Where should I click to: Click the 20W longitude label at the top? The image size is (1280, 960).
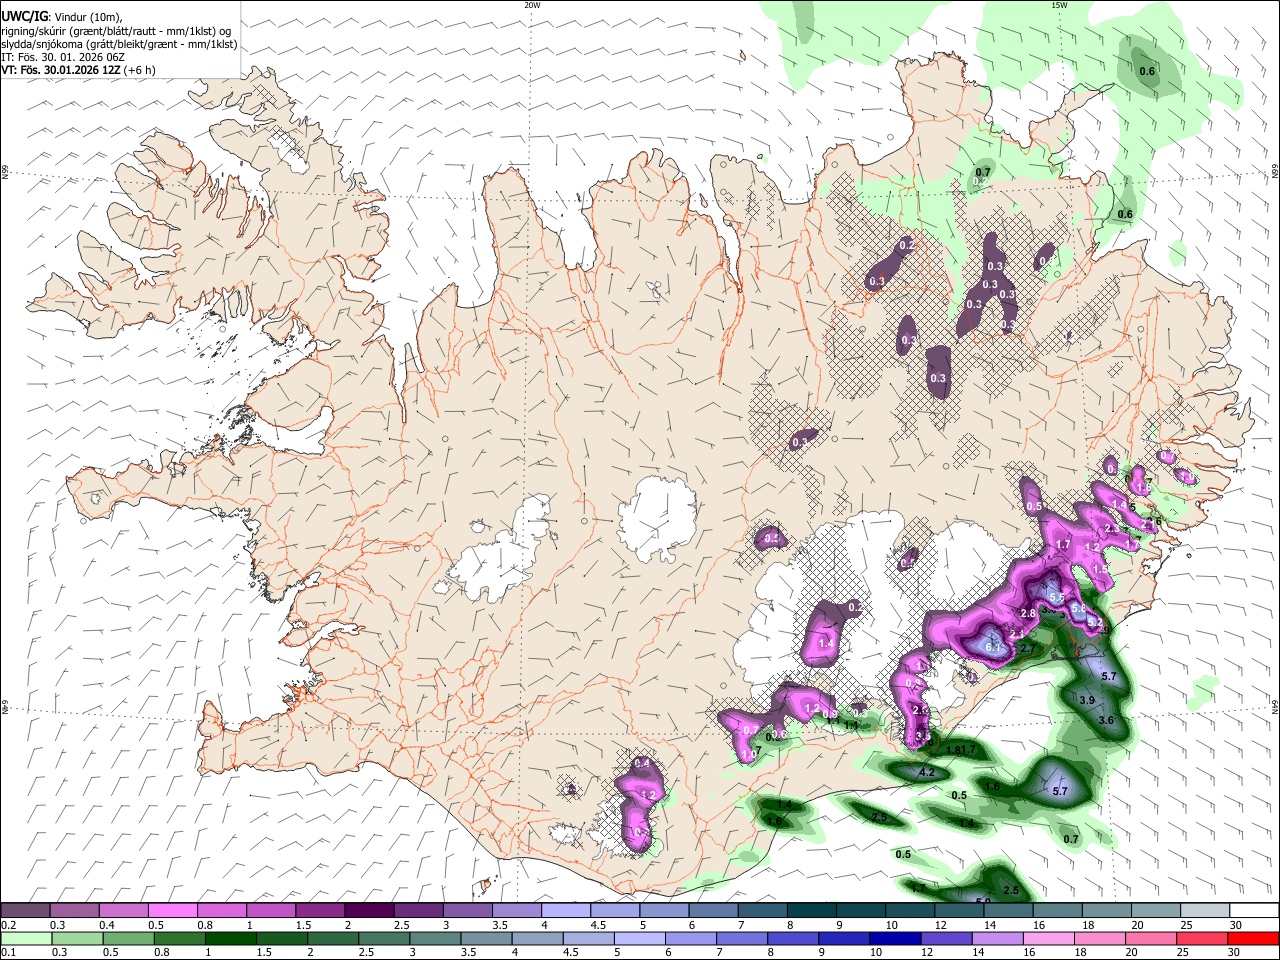point(533,5)
